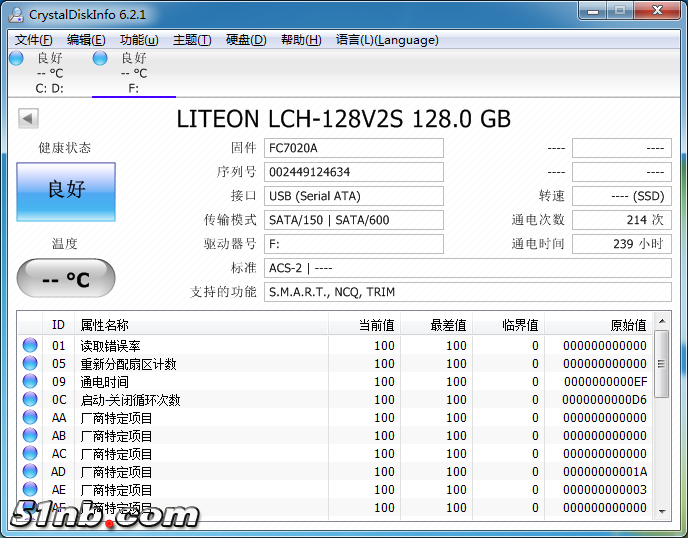Click the serial number field 002449124634
This screenshot has height=538, width=688.
pos(354,172)
